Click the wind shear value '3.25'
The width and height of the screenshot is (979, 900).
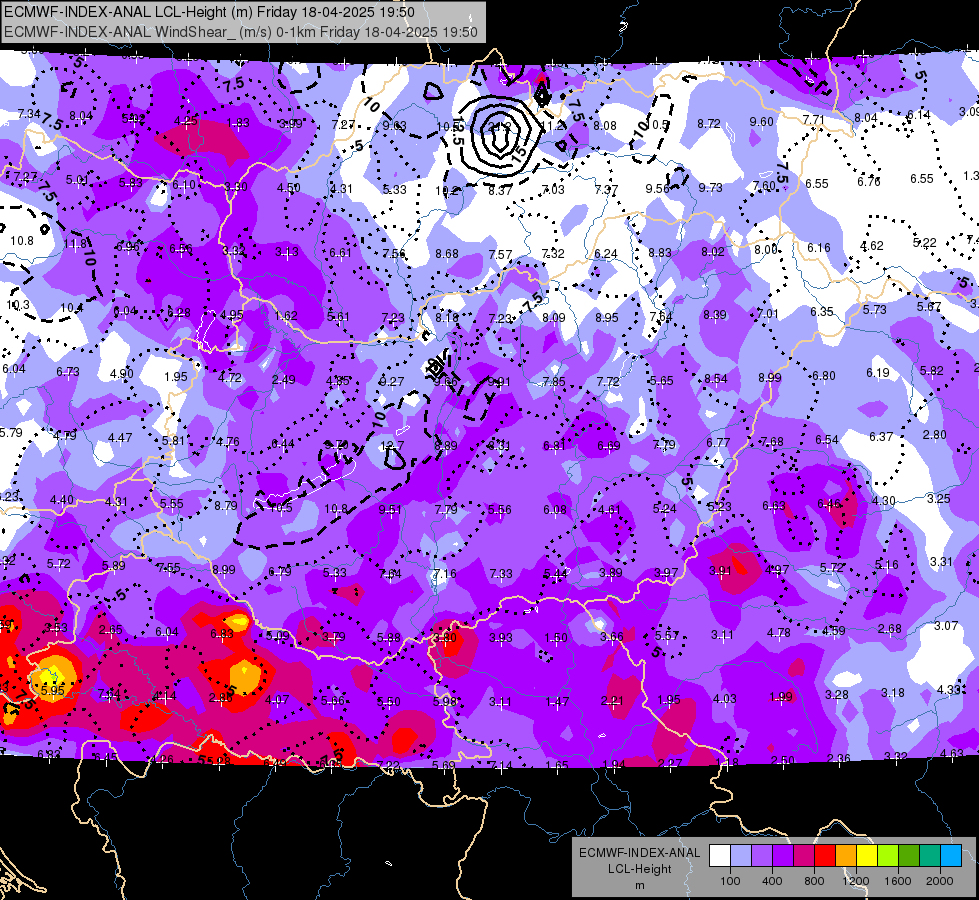(x=938, y=498)
